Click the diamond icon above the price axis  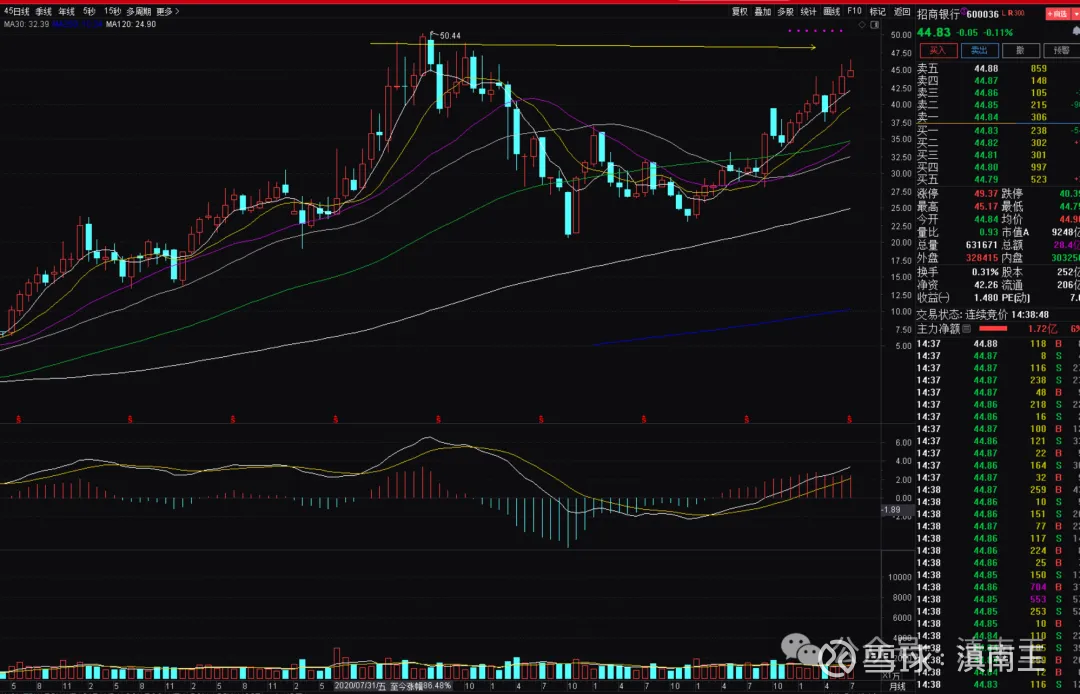tap(862, 25)
